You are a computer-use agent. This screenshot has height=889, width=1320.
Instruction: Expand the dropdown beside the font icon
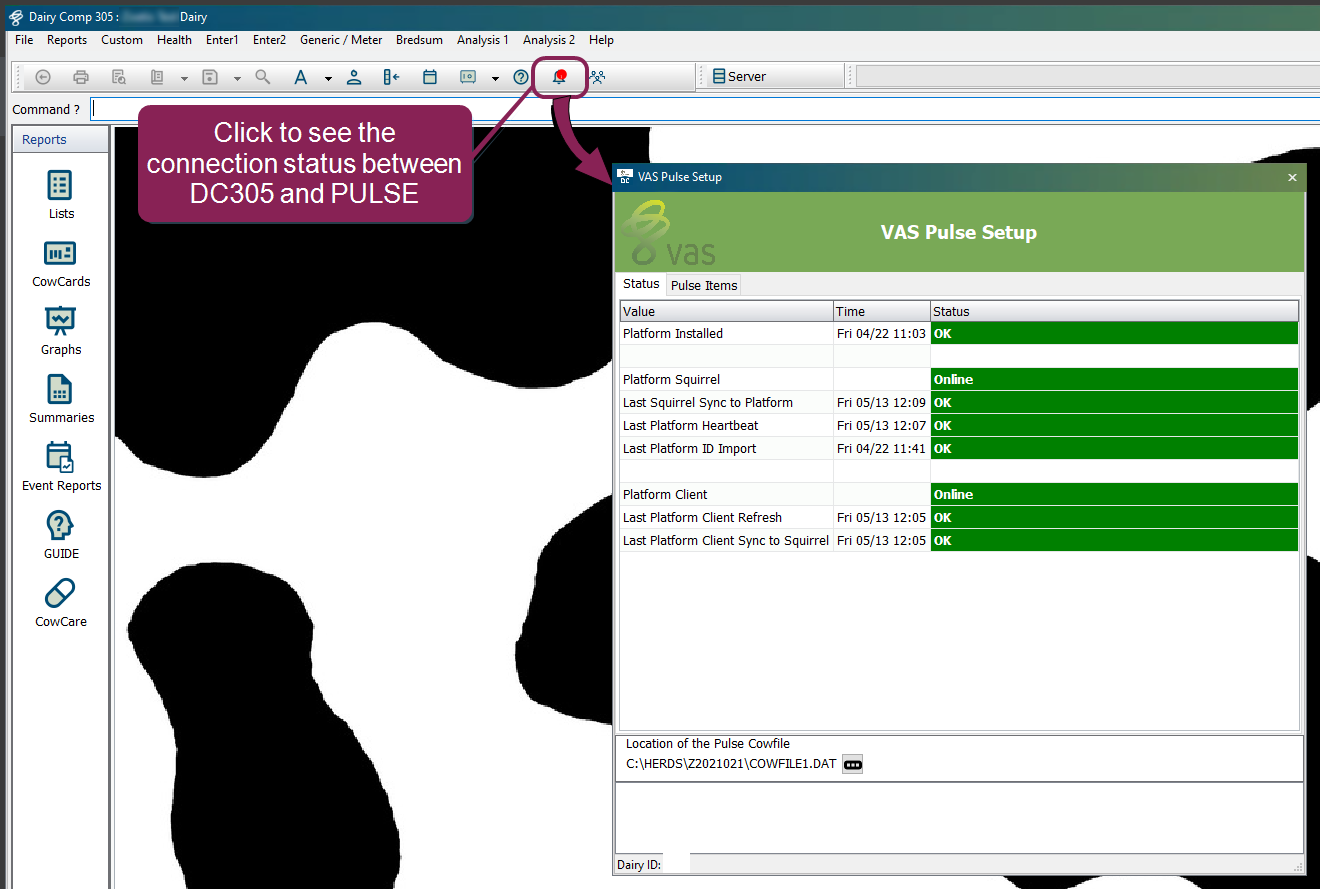point(328,78)
